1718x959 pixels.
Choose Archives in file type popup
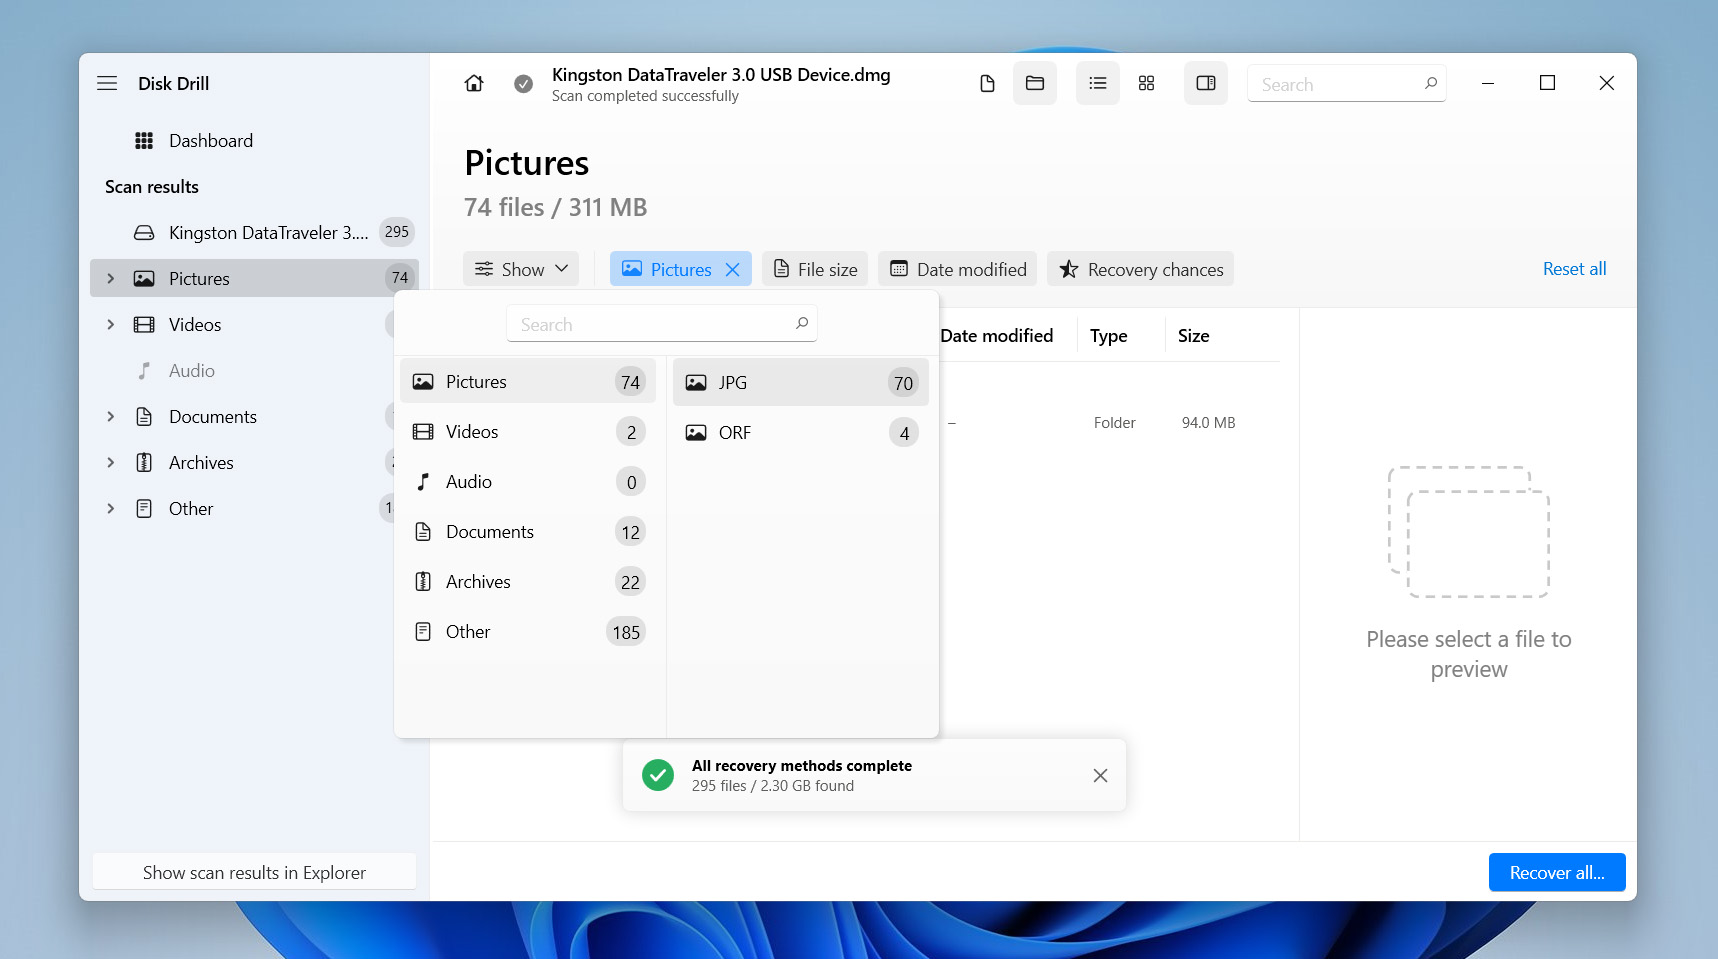click(528, 582)
